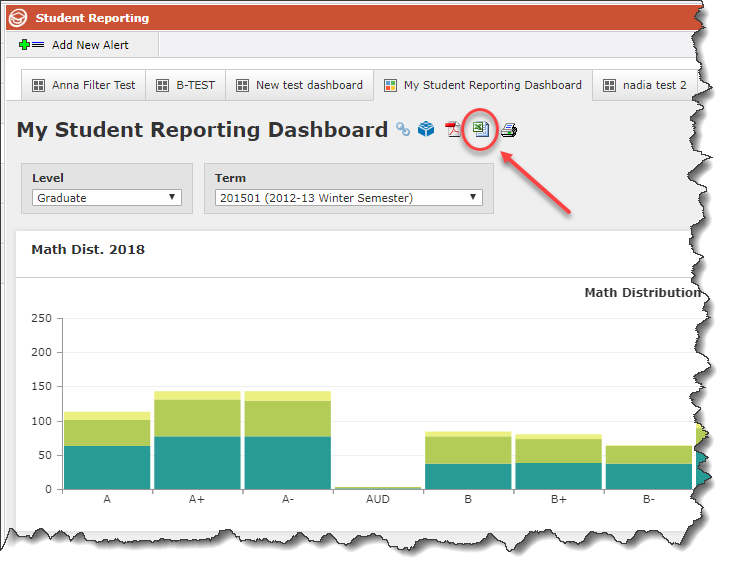Click the Export to Excel icon
Viewport: 735px width, 573px height.
point(481,130)
